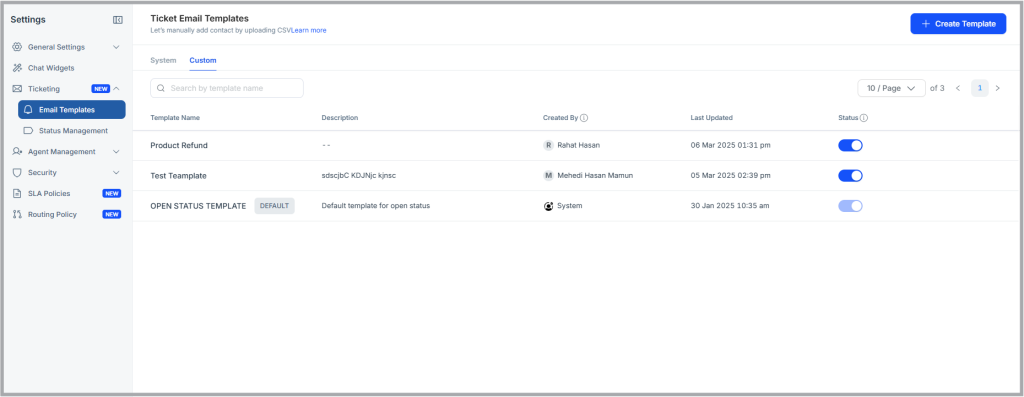
Task: Open the 10 / Page dropdown
Action: (891, 88)
